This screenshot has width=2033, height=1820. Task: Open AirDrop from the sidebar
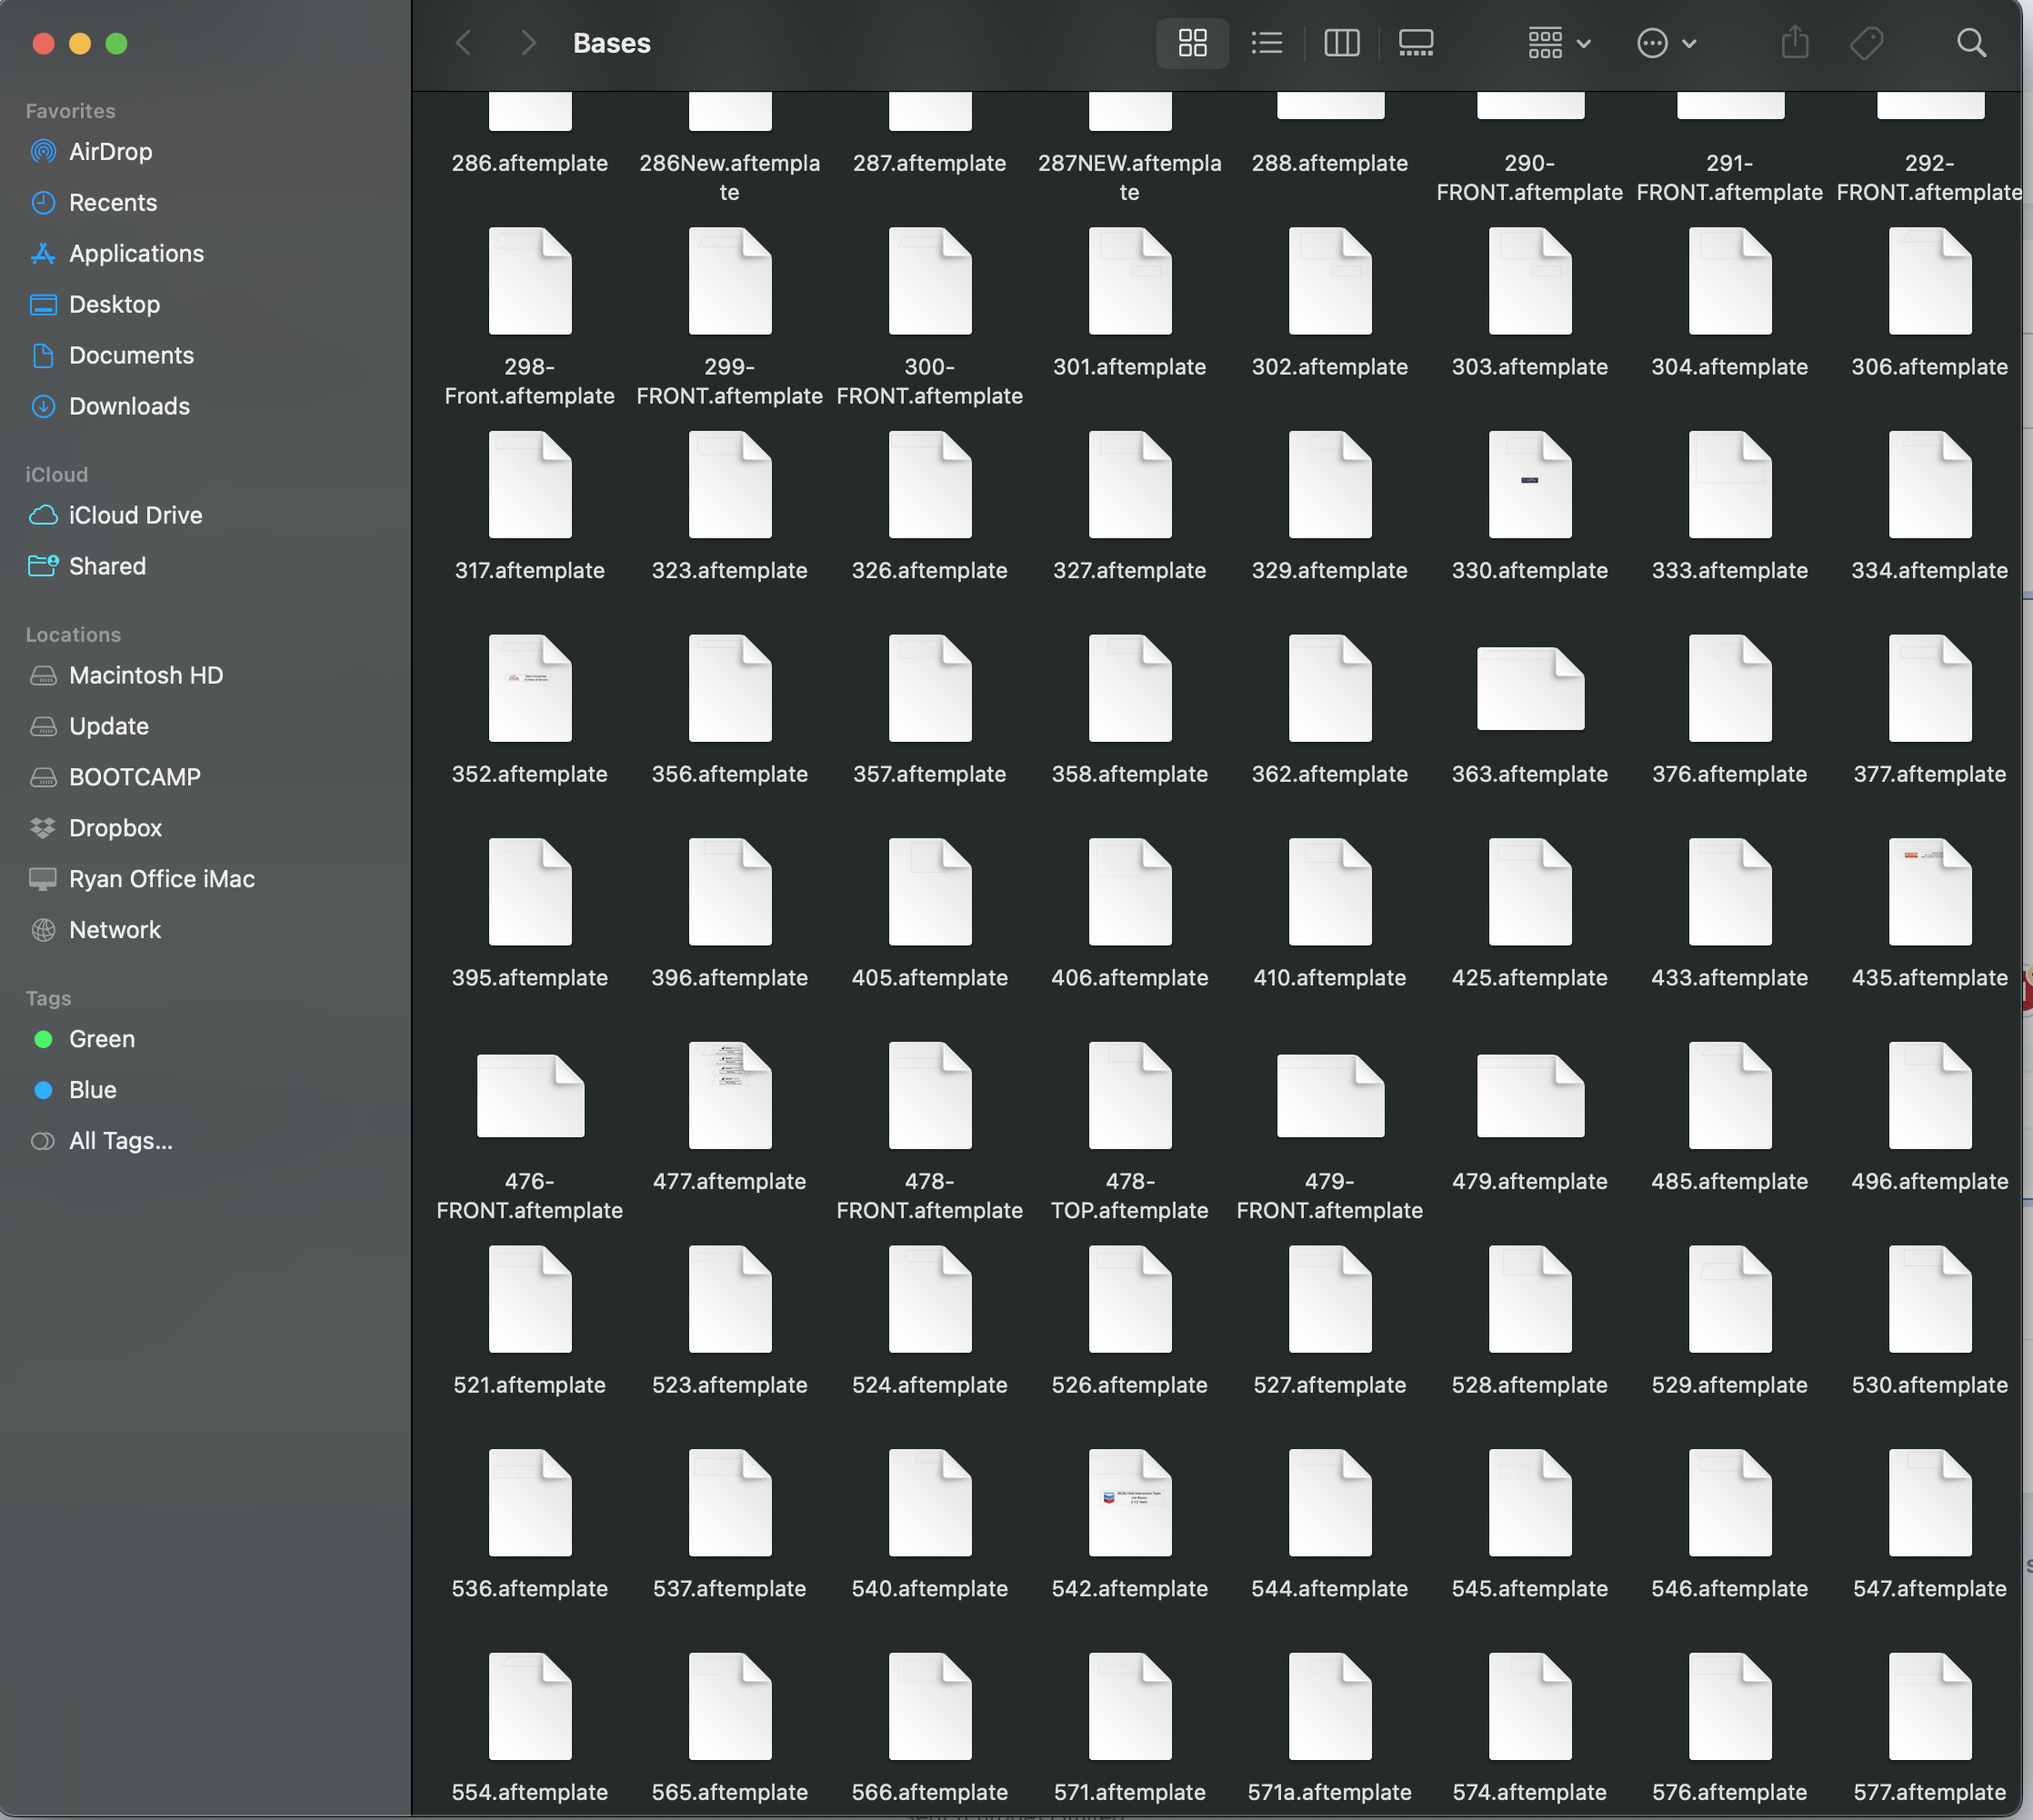(110, 152)
